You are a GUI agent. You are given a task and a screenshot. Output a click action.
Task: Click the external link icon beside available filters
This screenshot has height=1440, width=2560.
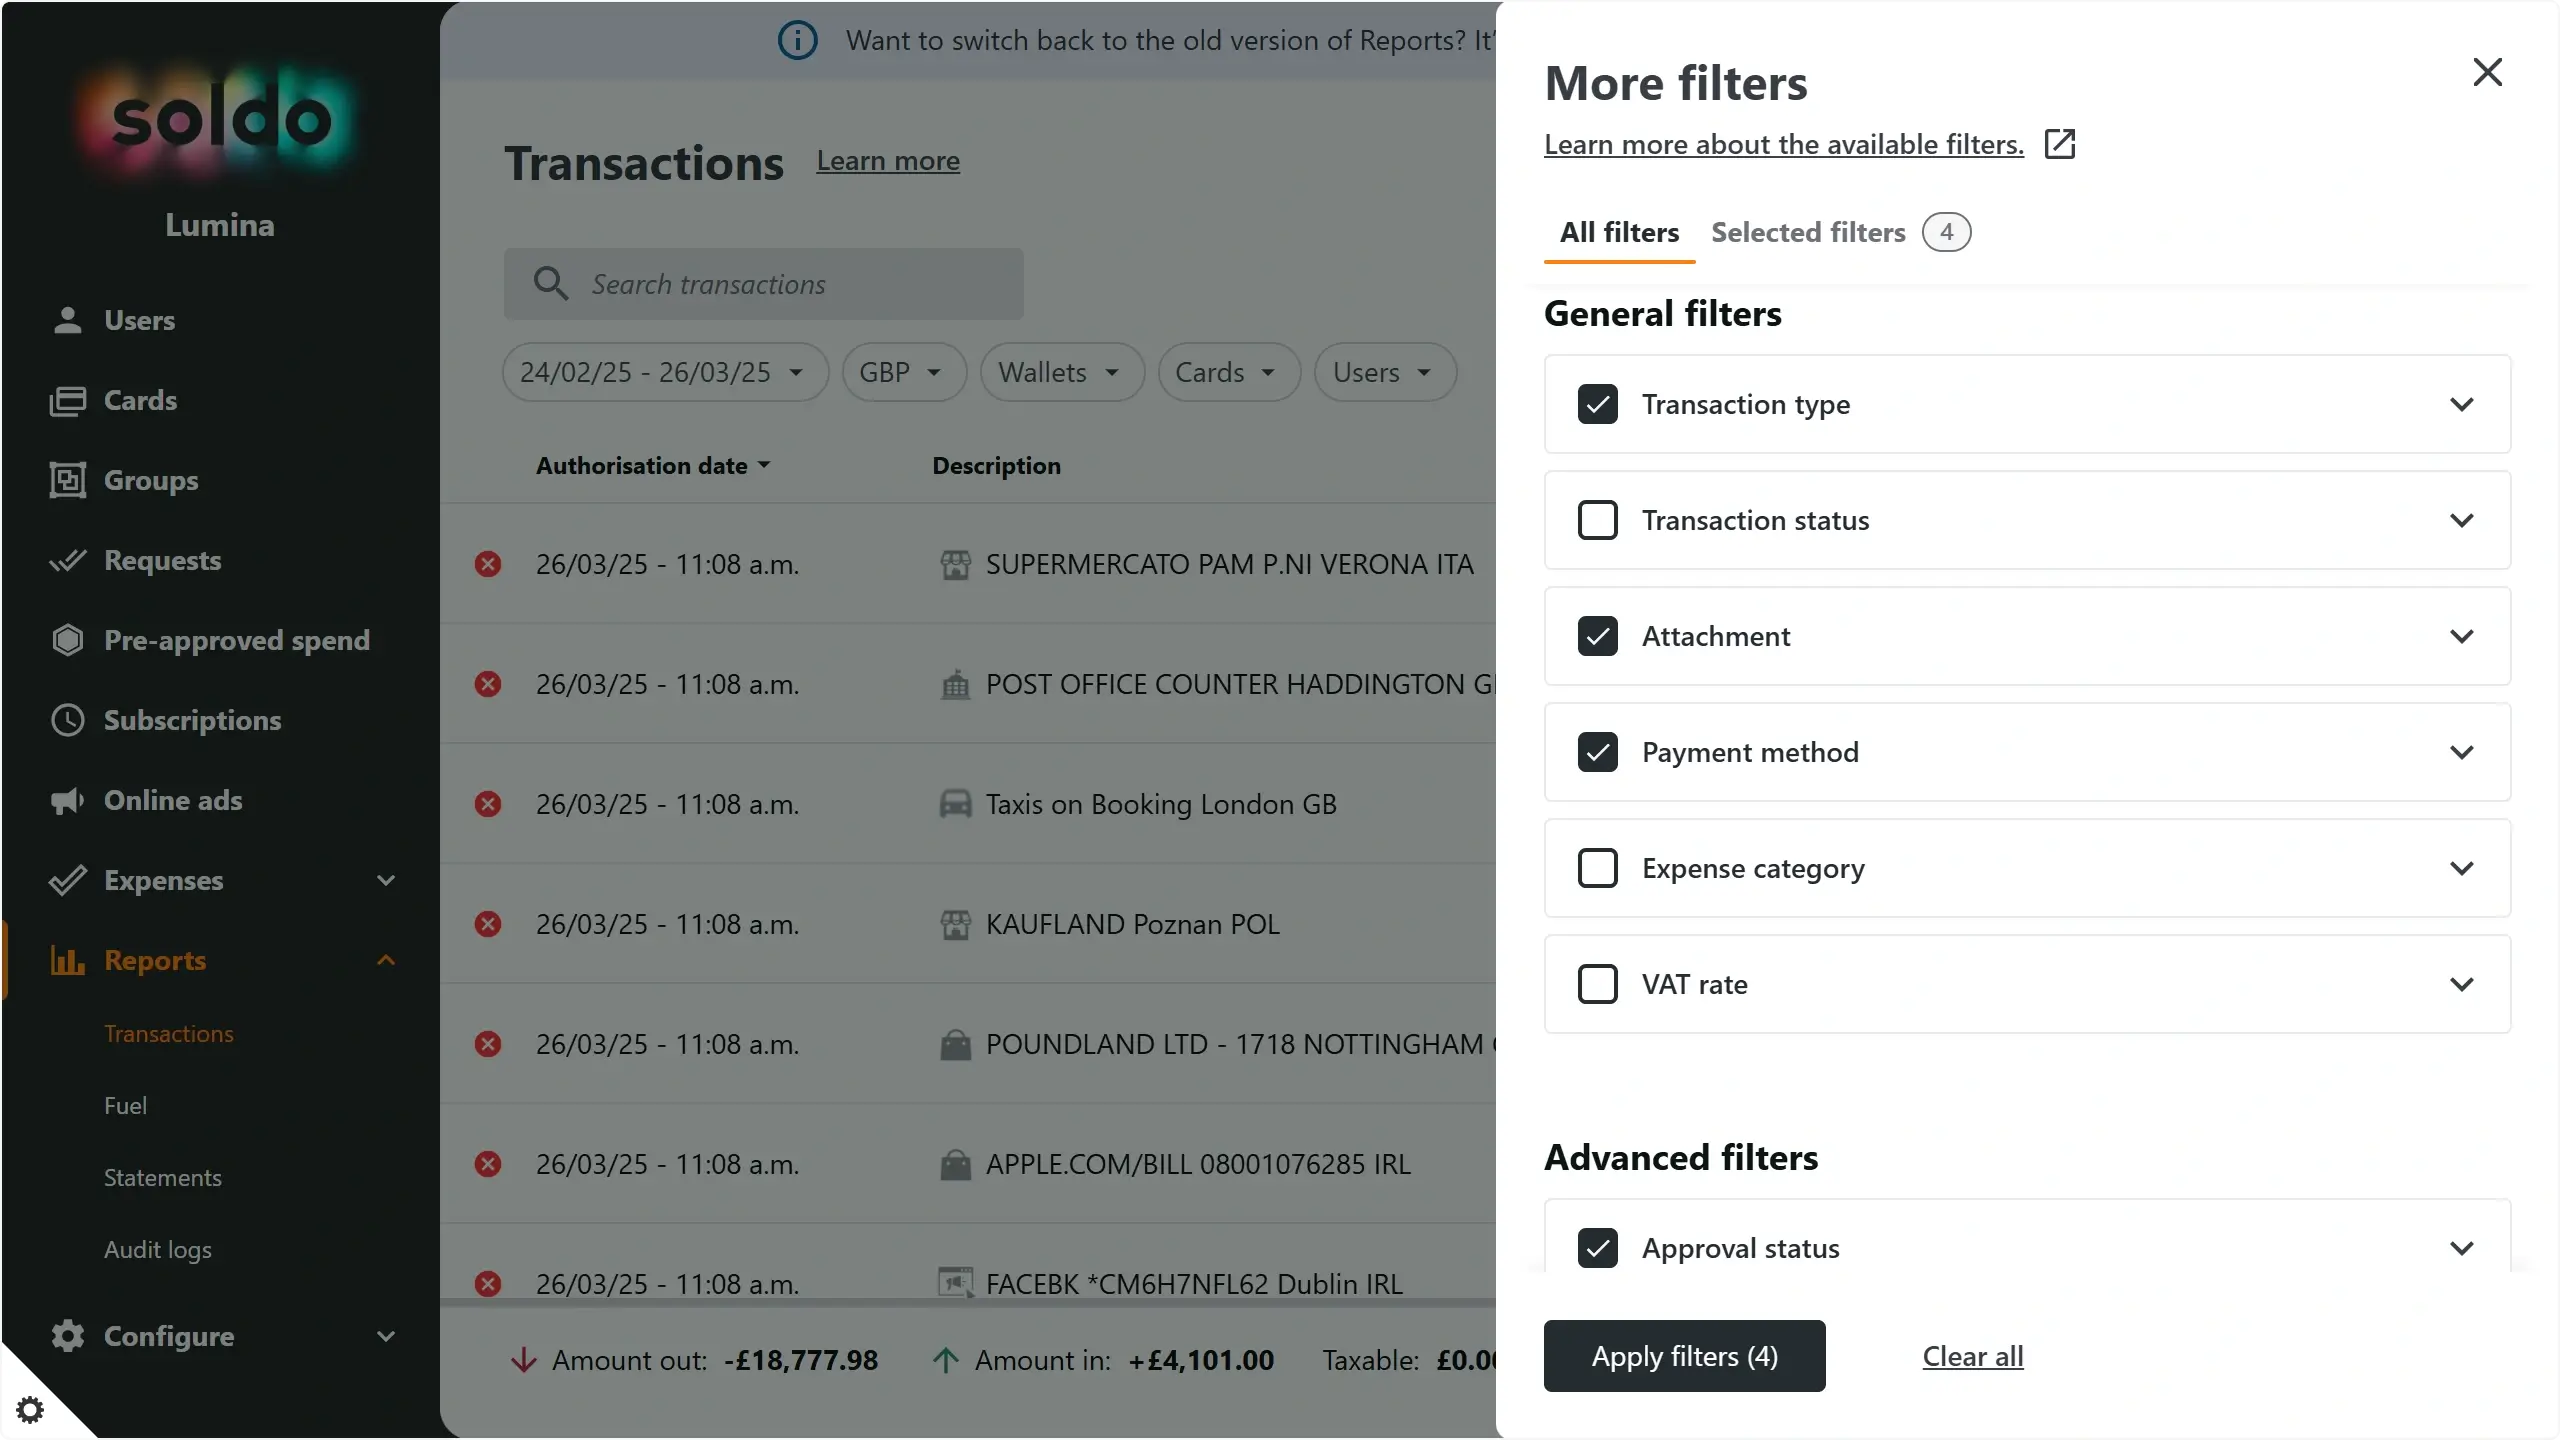(x=2060, y=144)
